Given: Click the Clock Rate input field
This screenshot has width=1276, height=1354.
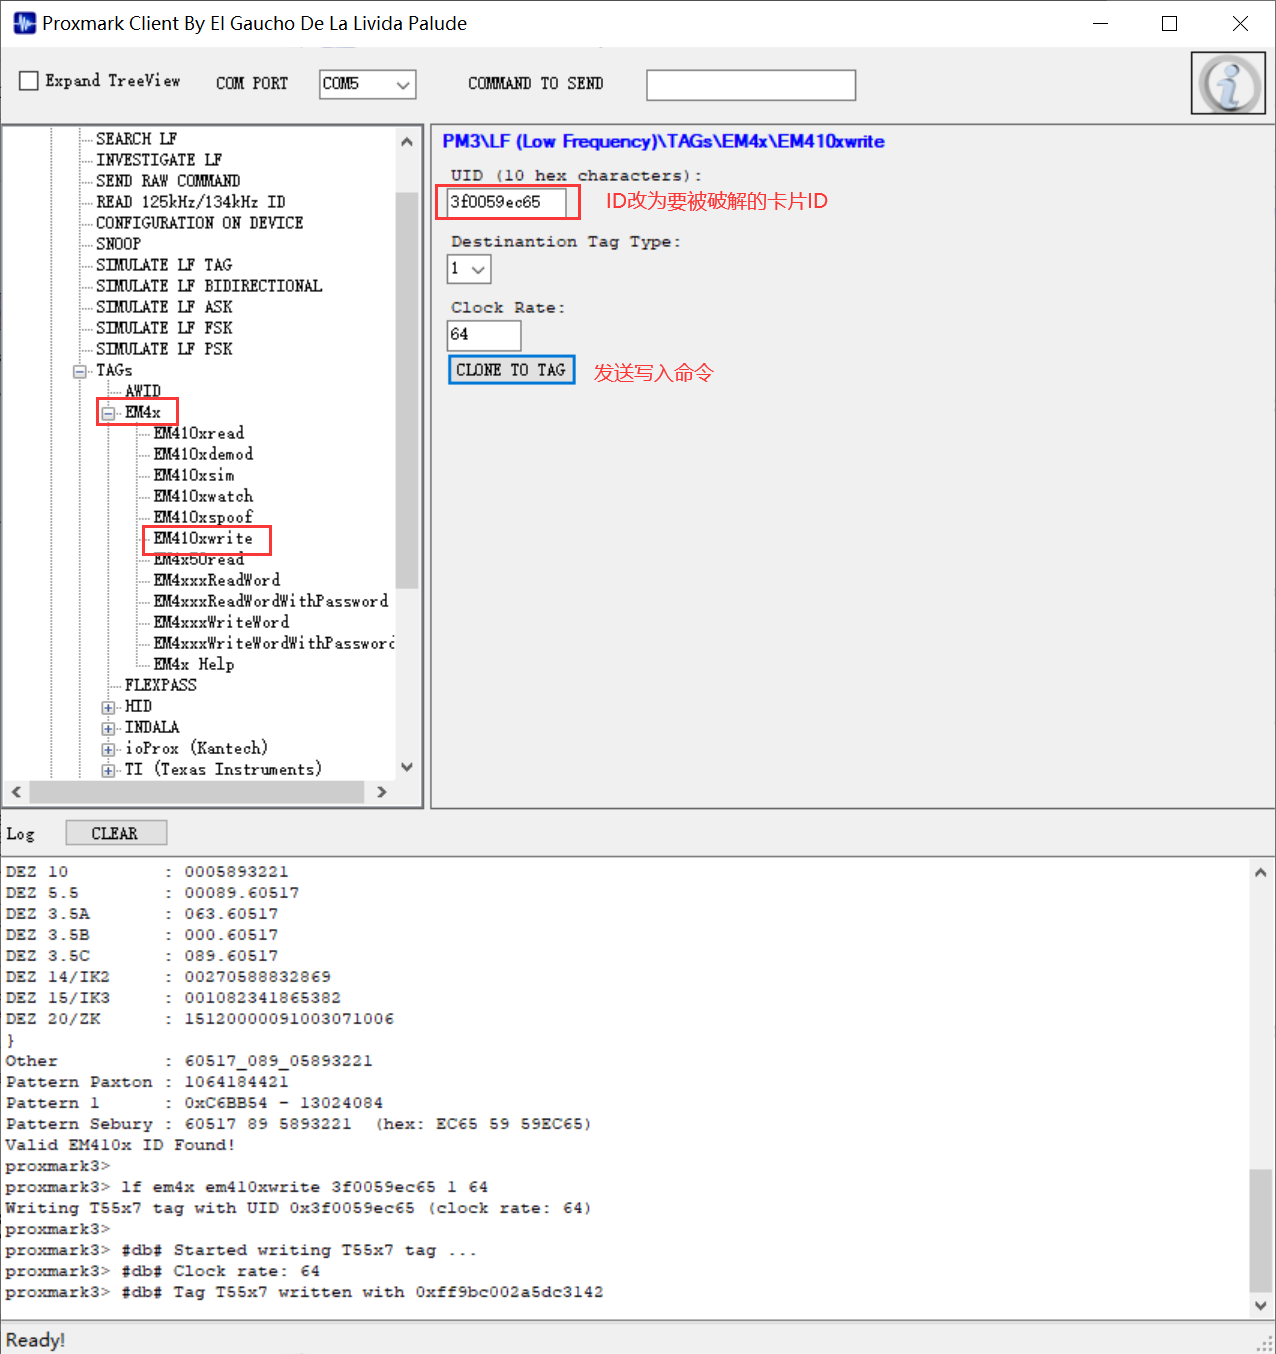Looking at the screenshot, I should point(484,335).
